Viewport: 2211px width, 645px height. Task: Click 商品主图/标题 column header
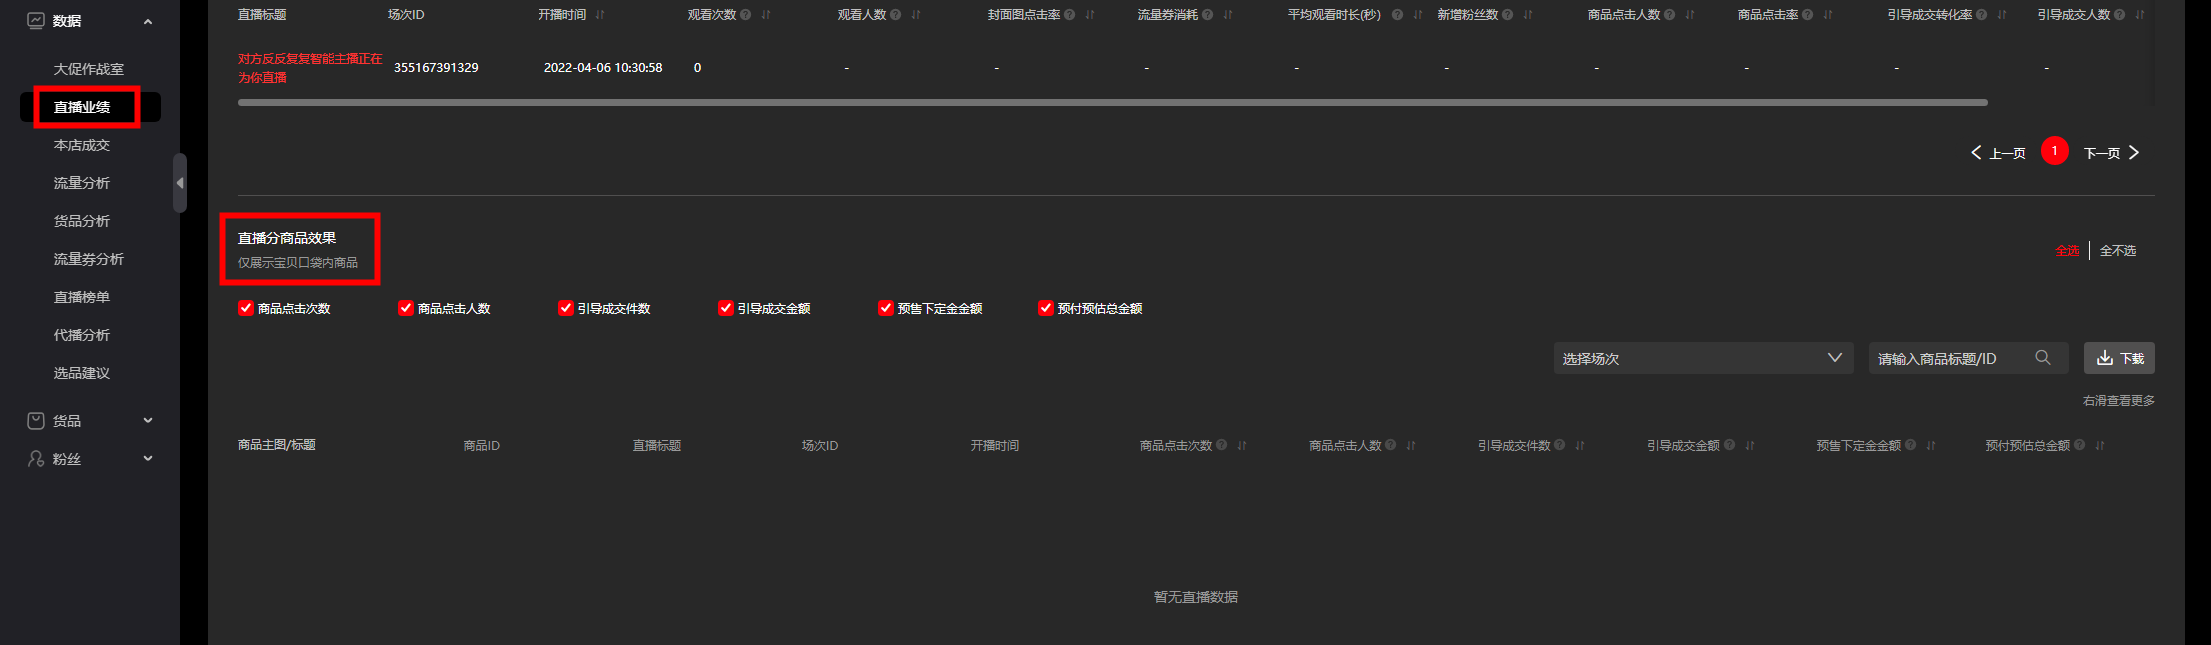(277, 445)
